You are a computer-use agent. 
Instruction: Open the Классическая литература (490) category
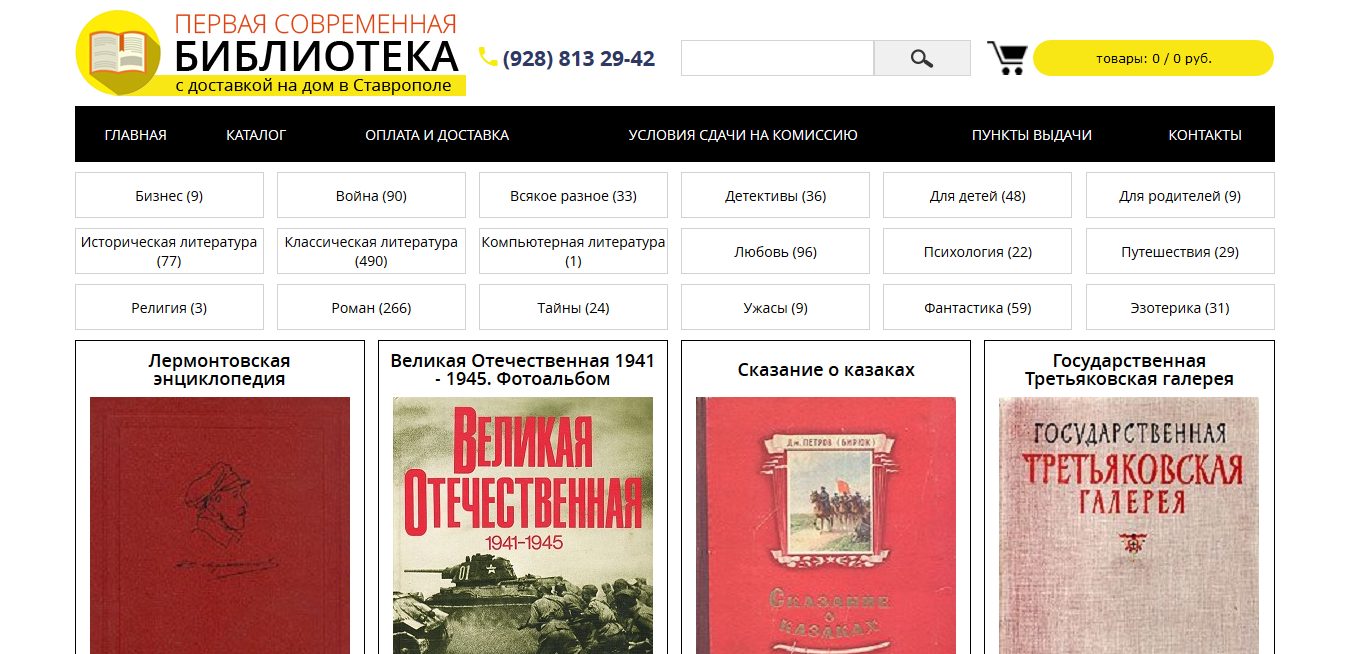[x=371, y=251]
